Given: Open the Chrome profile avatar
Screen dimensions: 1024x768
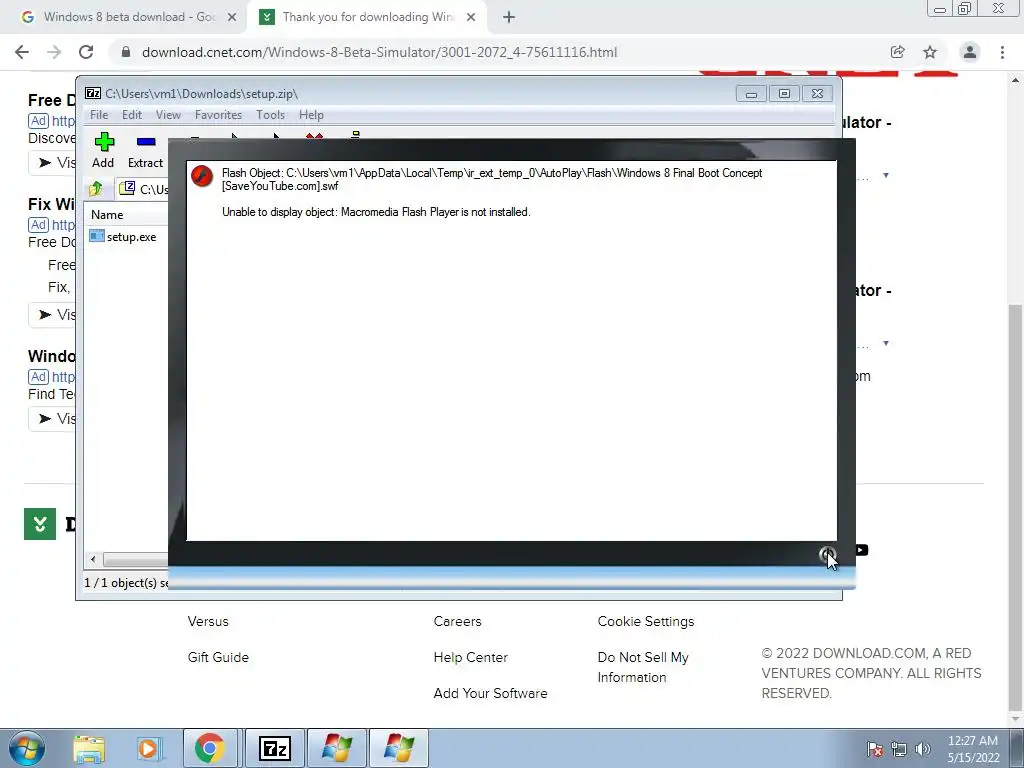Looking at the screenshot, I should 970,52.
